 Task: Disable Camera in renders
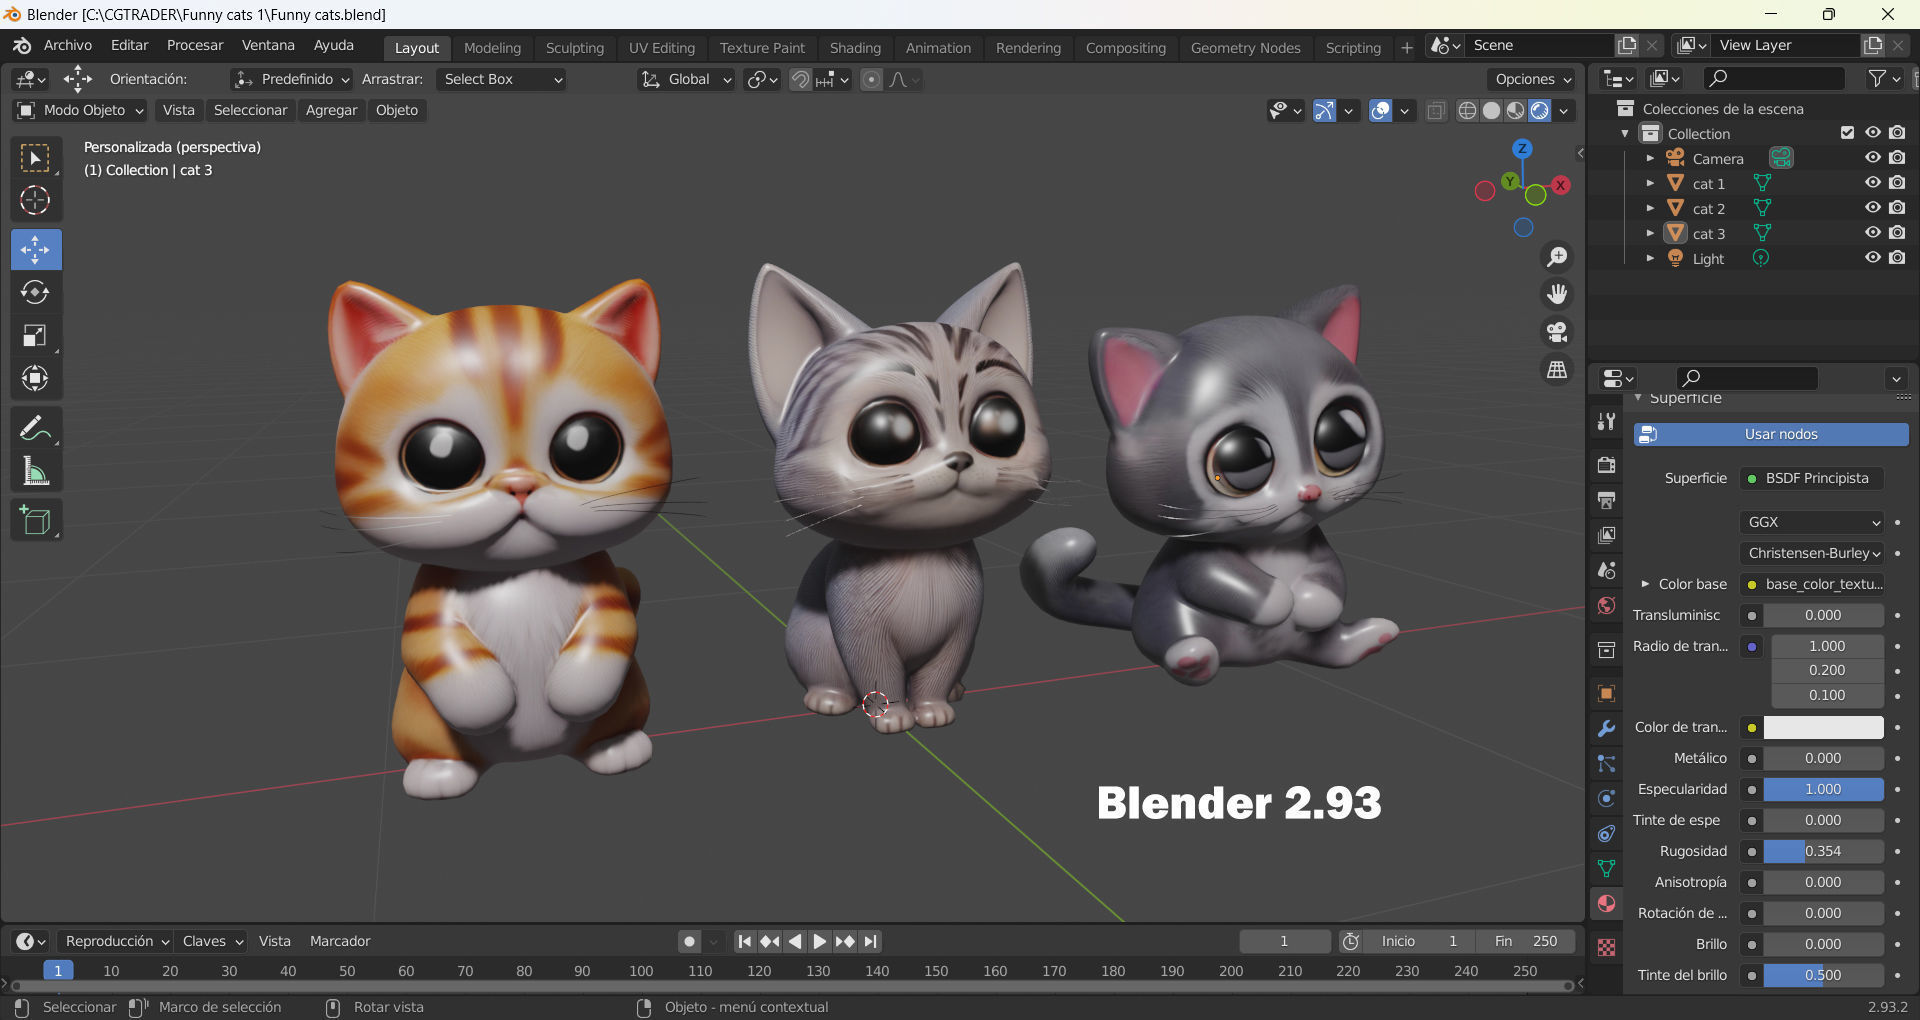click(1898, 158)
